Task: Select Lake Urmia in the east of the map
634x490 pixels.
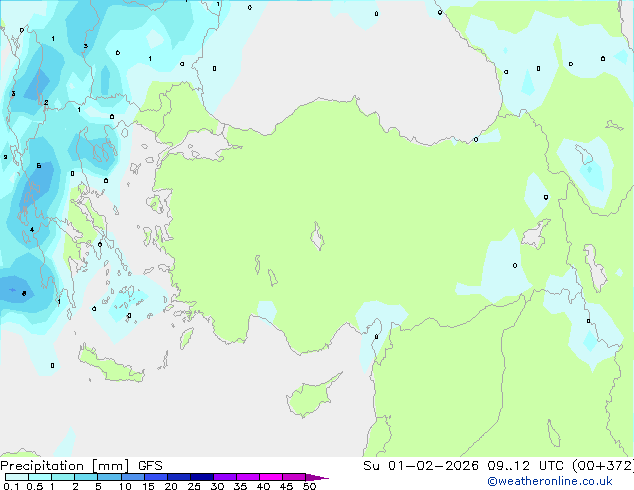Action: pyautogui.click(x=595, y=267)
